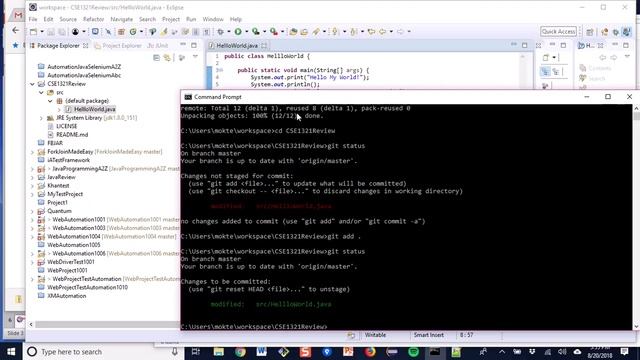The image size is (640, 360).
Task: Minimize the Package Explorer view panel
Action: (x=183, y=45)
